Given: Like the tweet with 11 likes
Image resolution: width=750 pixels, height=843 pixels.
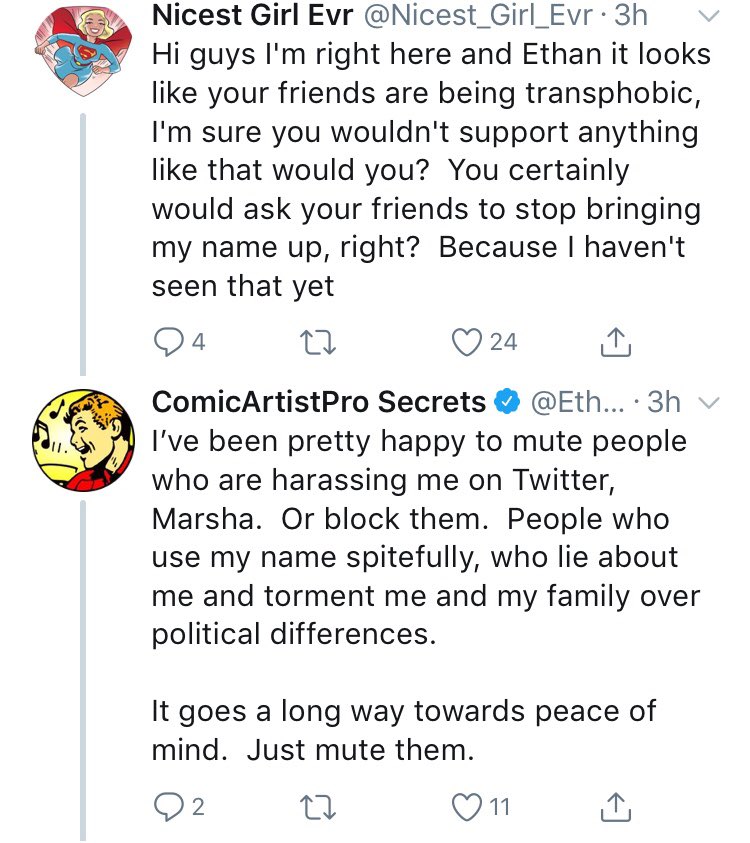Looking at the screenshot, I should pos(466,807).
